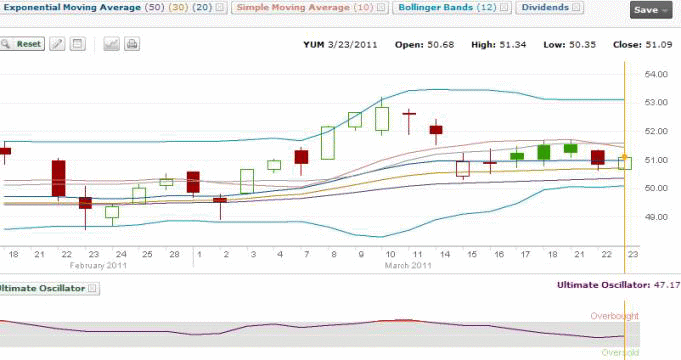Click the large green candlestick on March 8
Image resolution: width=681 pixels, height=360 pixels.
coord(328,143)
